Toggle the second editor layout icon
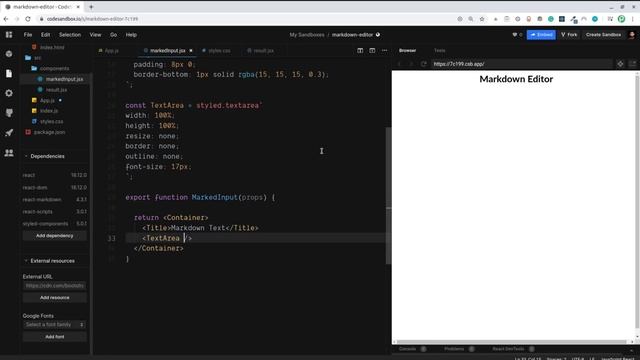 (372, 51)
